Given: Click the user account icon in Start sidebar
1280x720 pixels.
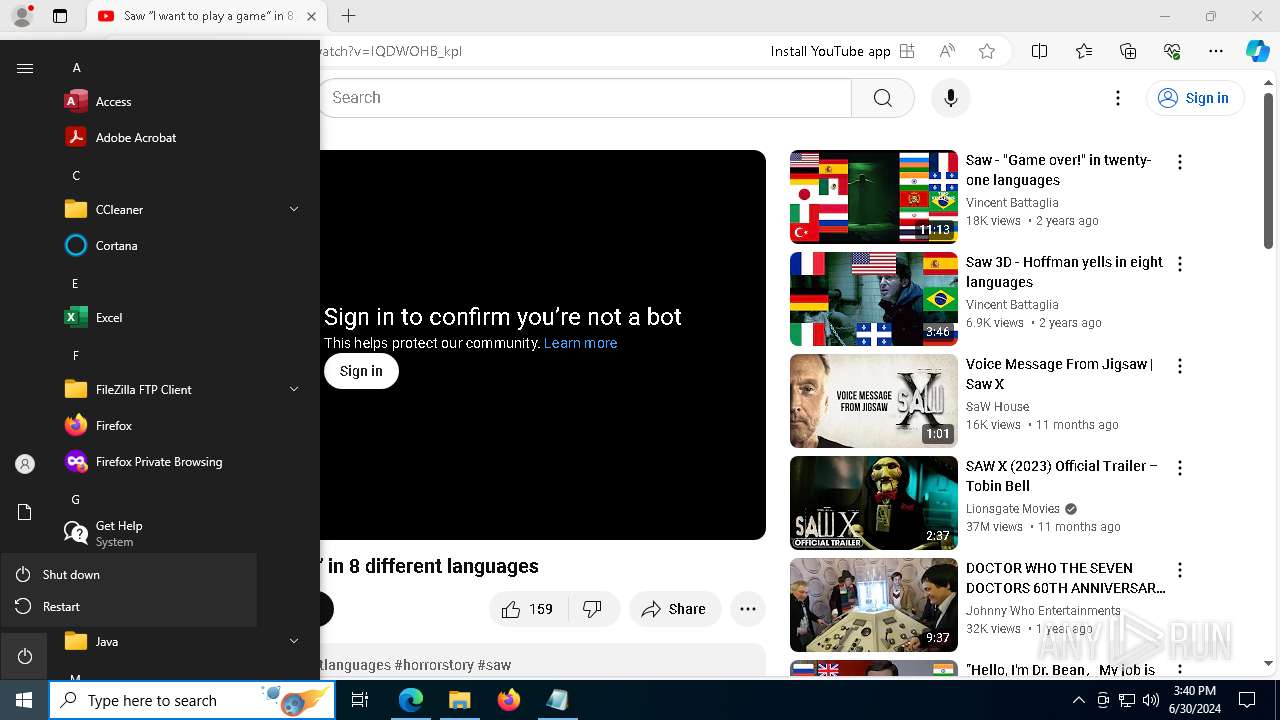Looking at the screenshot, I should click(25, 464).
